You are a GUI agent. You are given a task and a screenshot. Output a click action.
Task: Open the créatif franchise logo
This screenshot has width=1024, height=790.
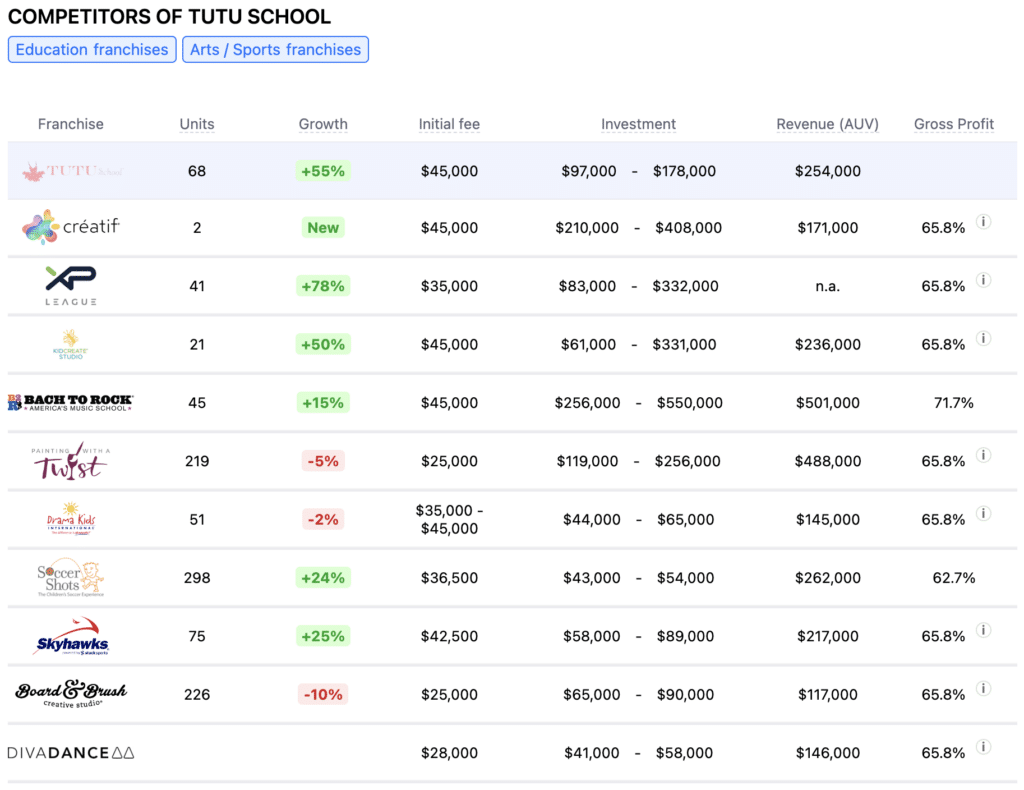71,227
